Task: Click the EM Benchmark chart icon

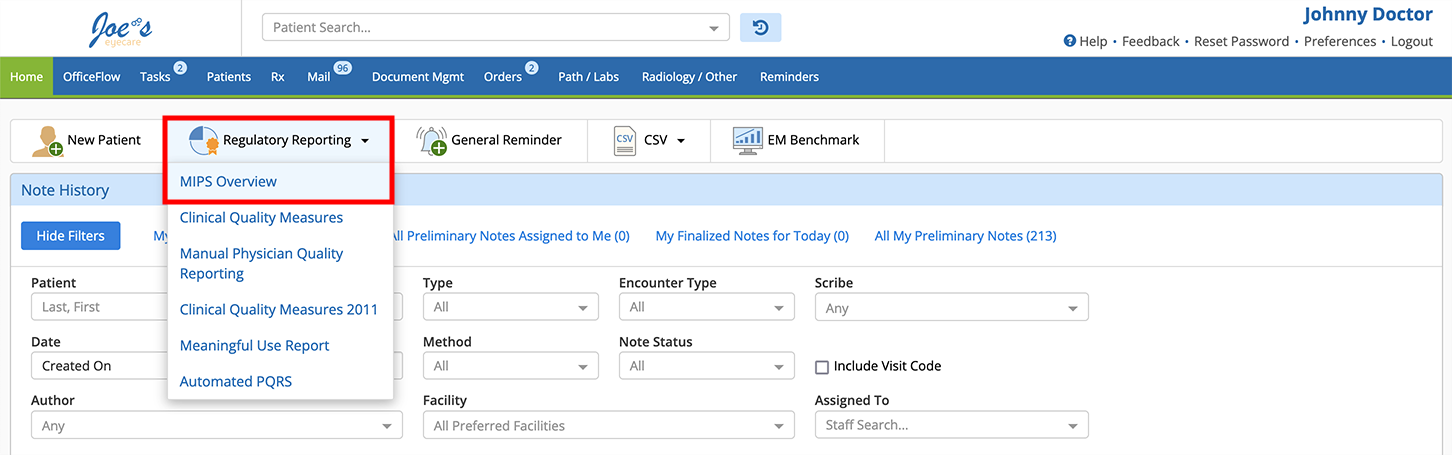Action: click(x=747, y=141)
